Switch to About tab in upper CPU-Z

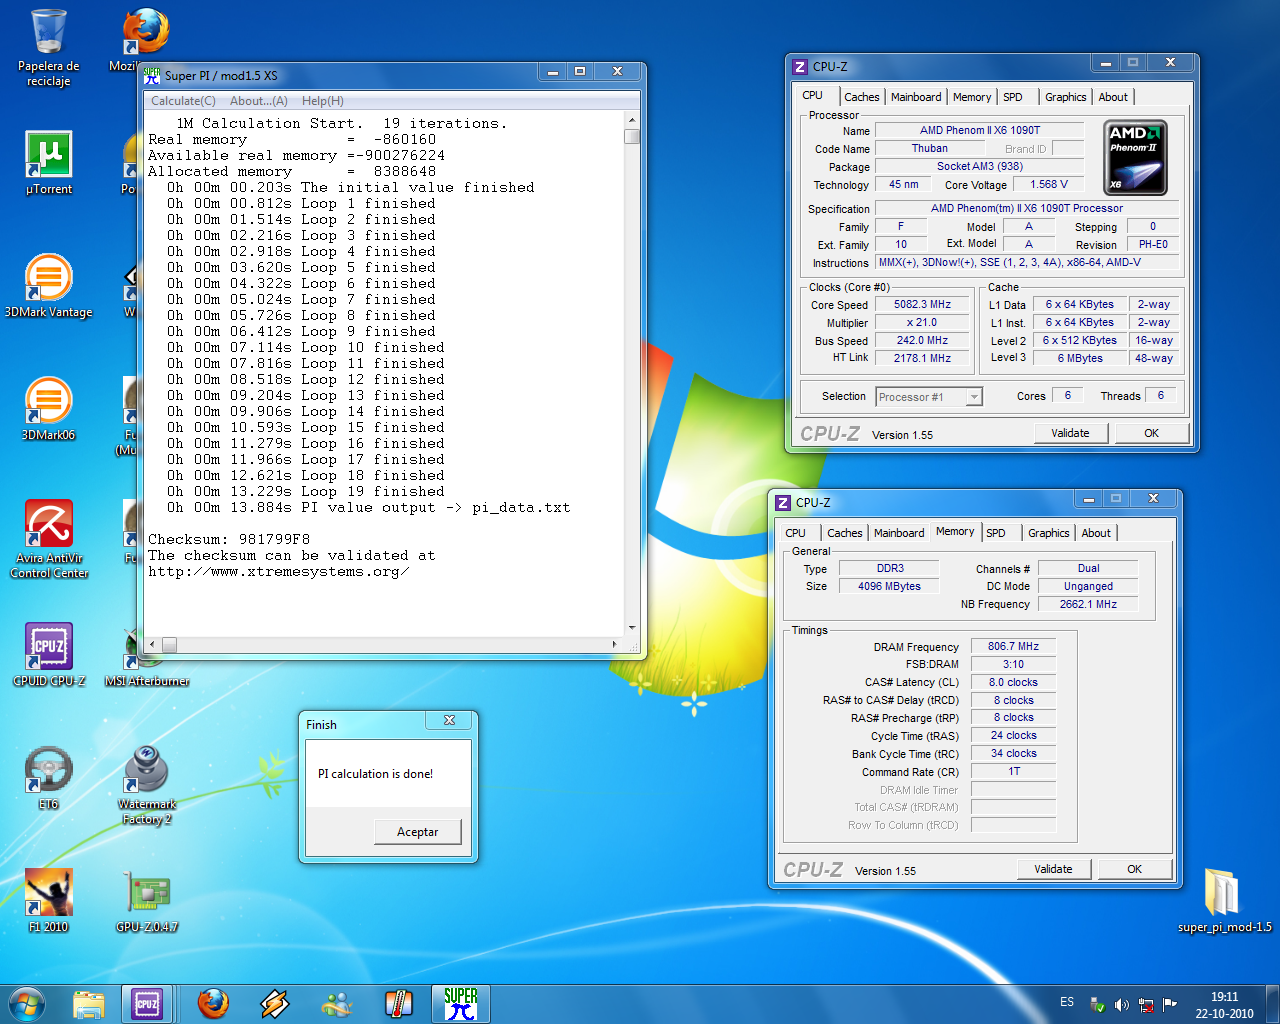pos(1113,97)
